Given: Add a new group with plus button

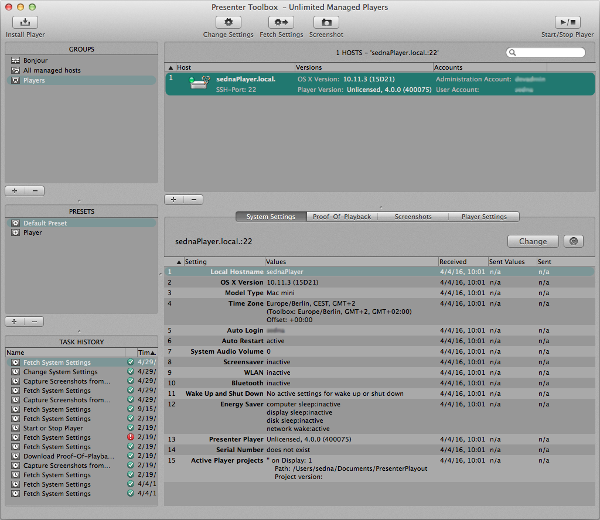Looking at the screenshot, I should 15,191.
